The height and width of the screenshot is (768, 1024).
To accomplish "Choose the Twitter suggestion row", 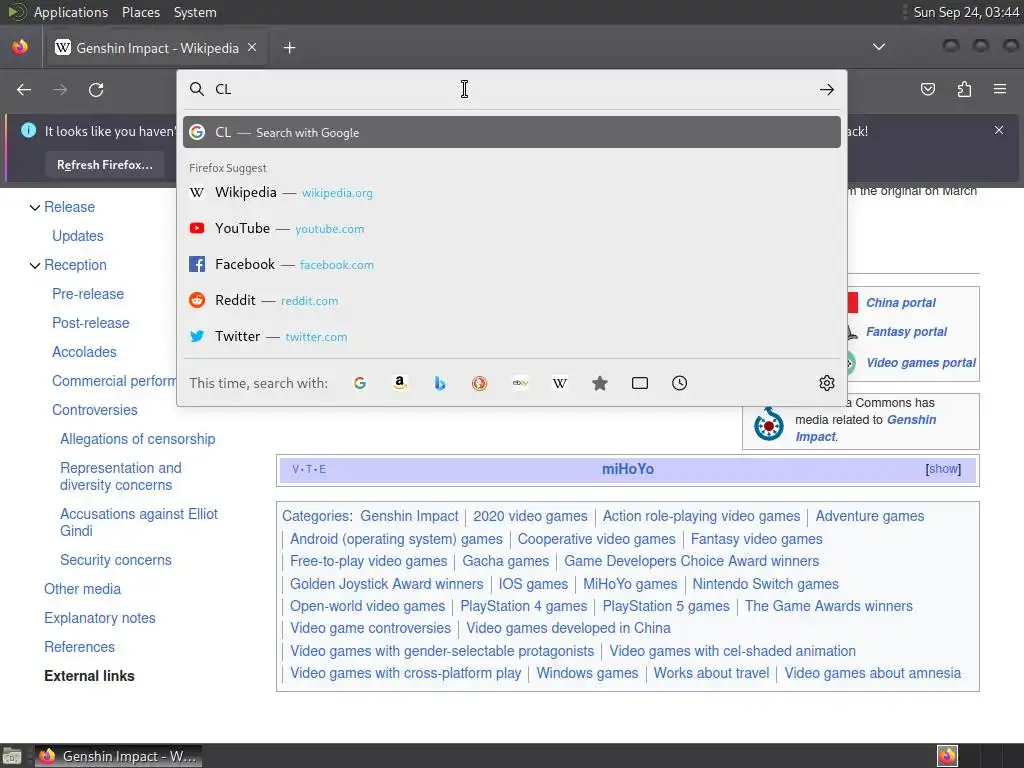I will [x=511, y=336].
